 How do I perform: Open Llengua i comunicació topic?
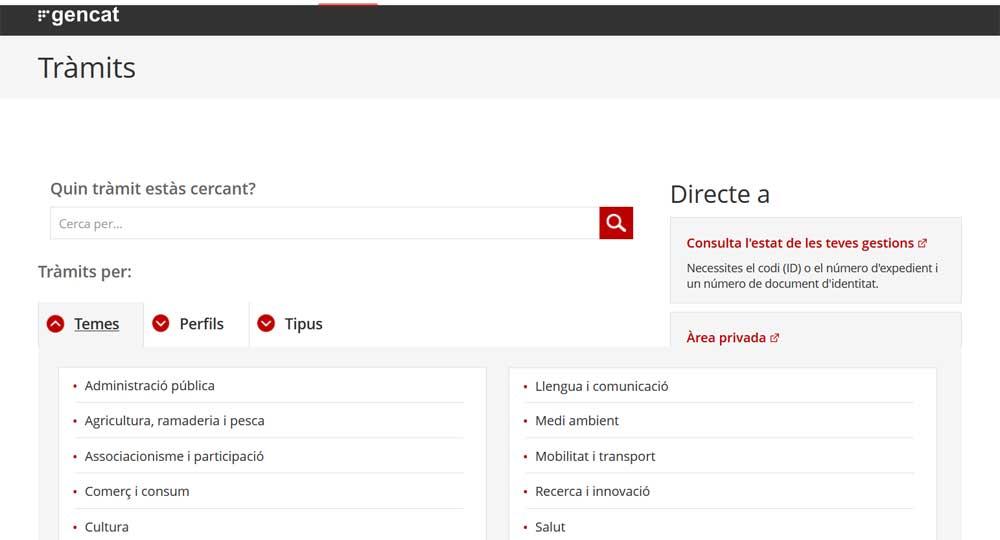pos(601,386)
